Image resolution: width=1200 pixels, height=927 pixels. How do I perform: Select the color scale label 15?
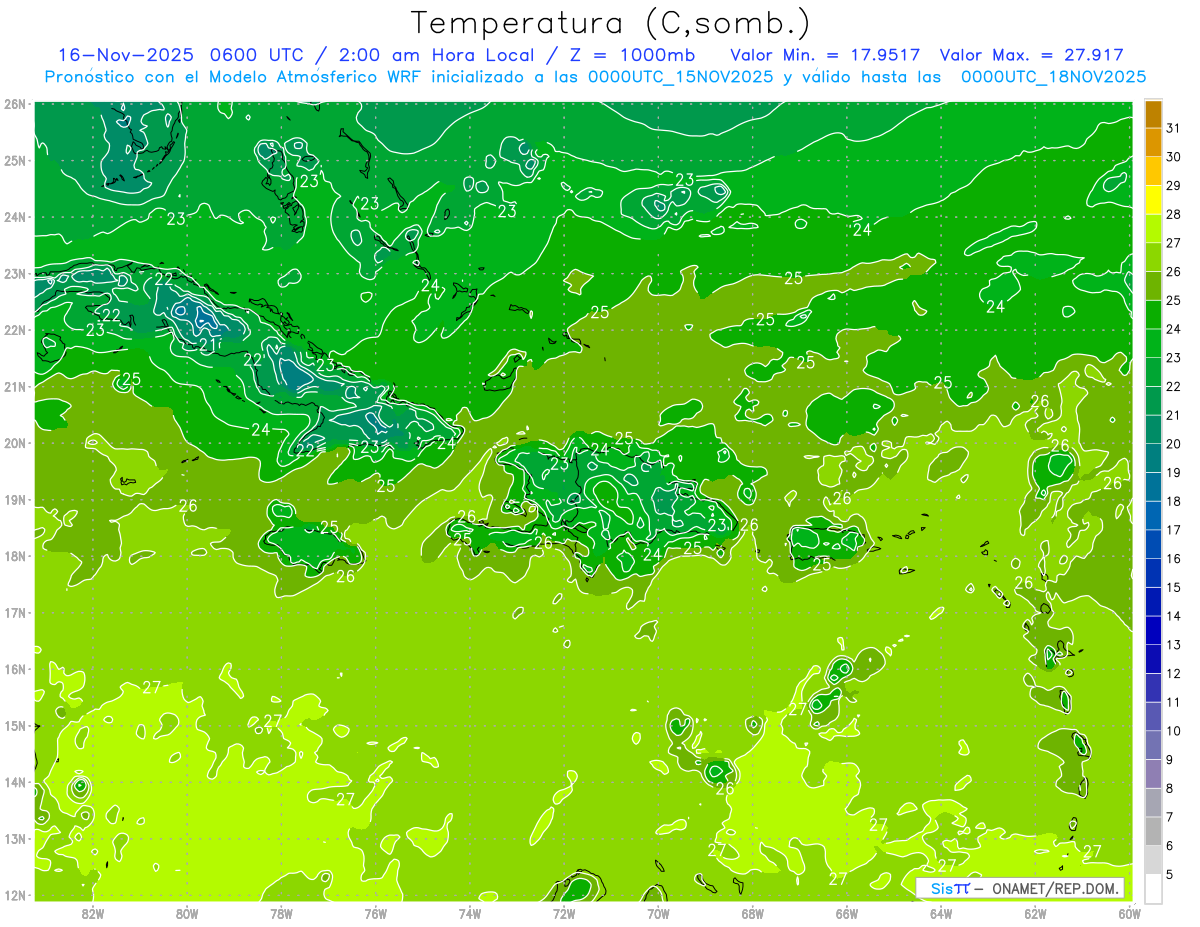pyautogui.click(x=1173, y=587)
